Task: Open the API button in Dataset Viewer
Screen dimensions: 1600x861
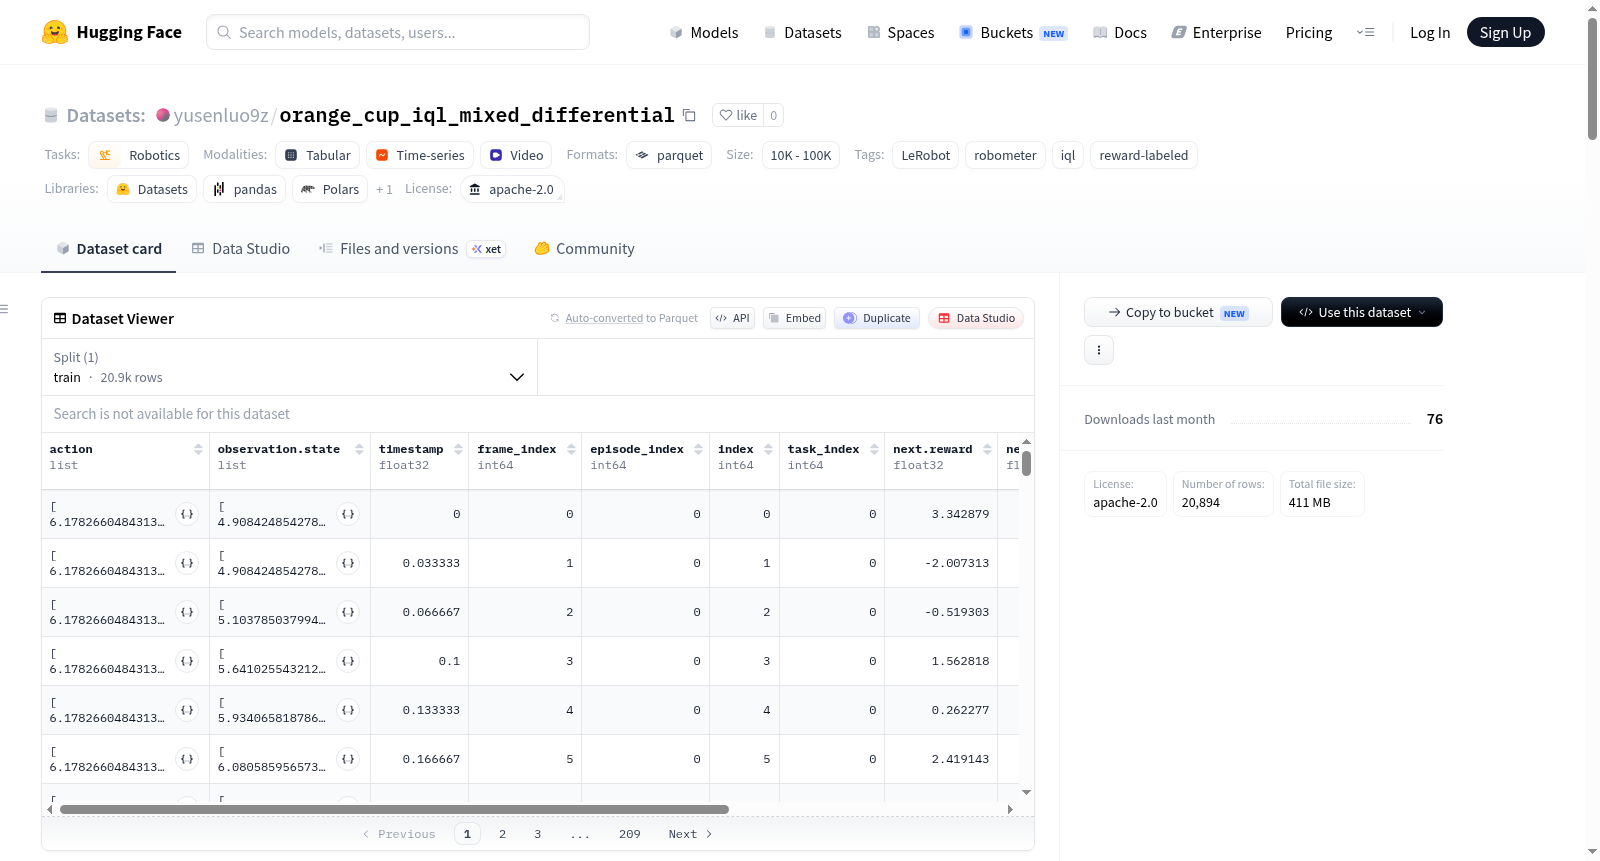Action: (732, 318)
